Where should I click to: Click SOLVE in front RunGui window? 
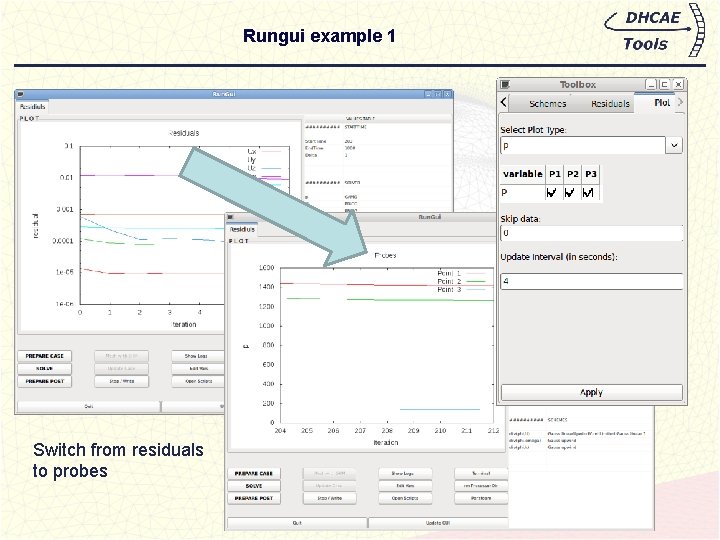(x=254, y=486)
